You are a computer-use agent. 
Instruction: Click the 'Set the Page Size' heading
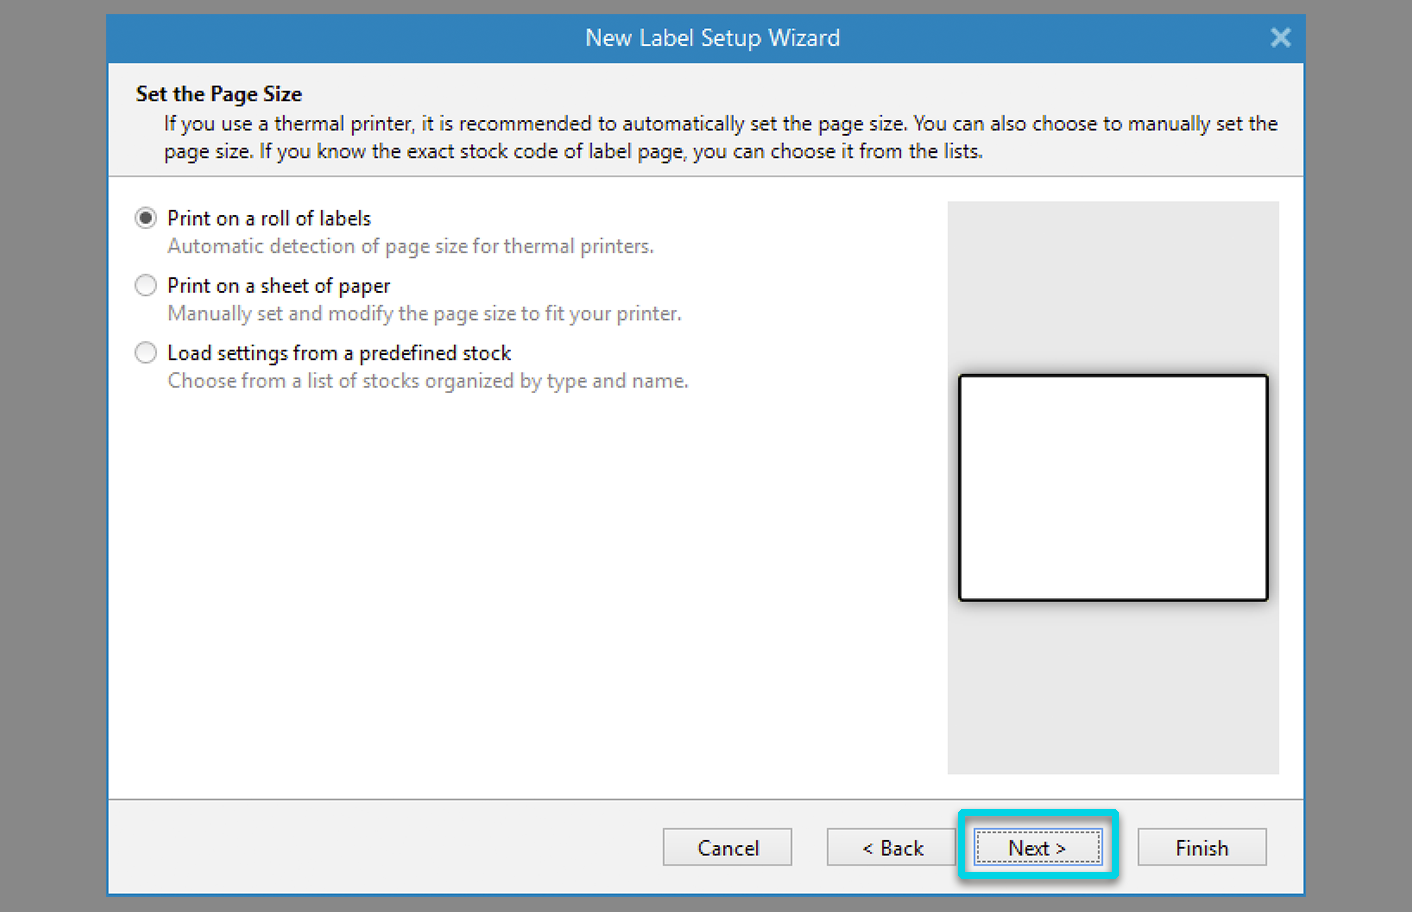219,94
